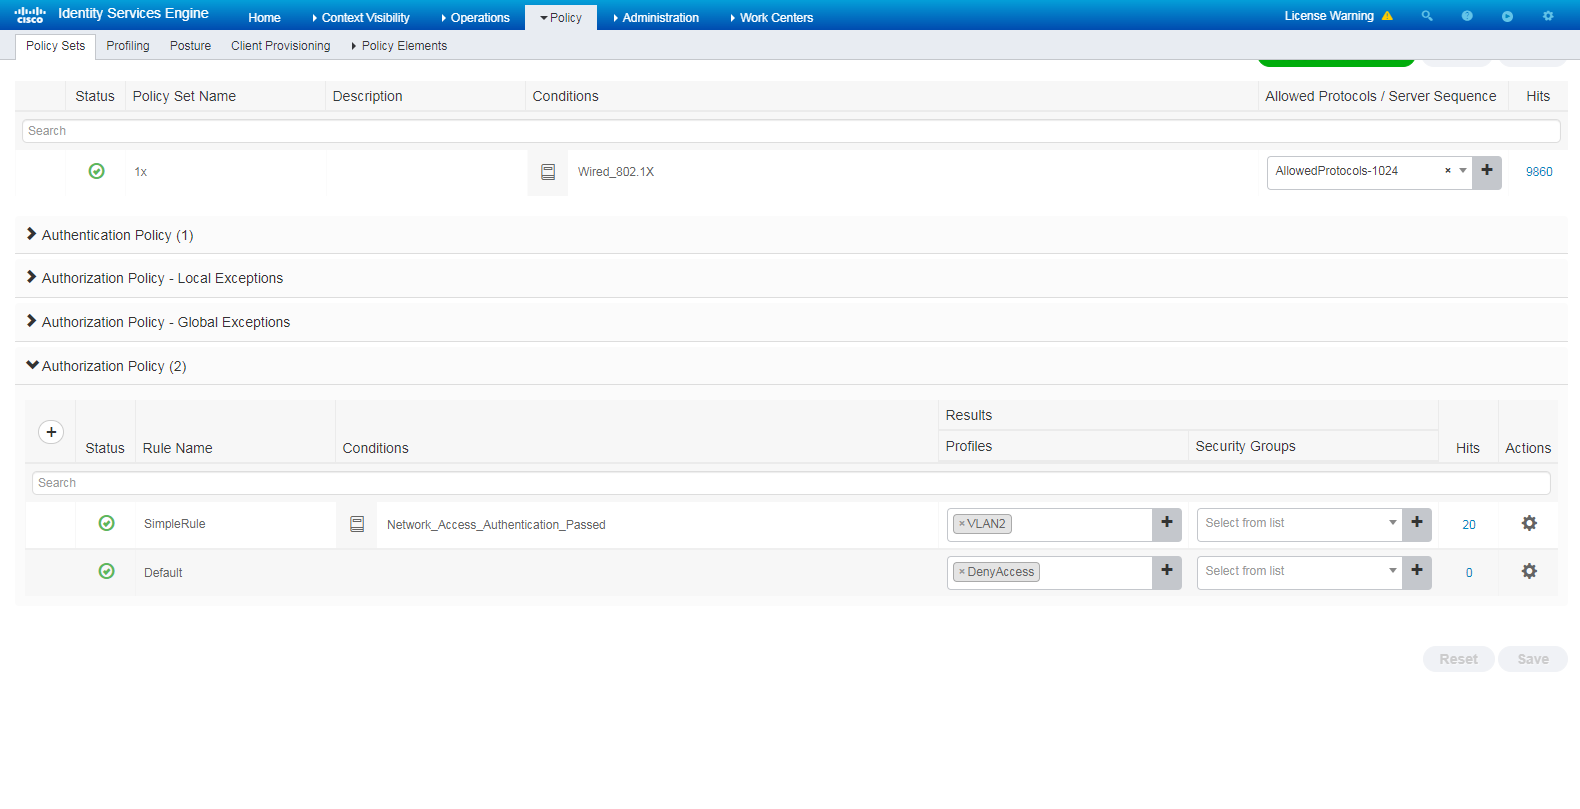1580x809 pixels.
Task: Click the Save button
Action: coord(1532,659)
